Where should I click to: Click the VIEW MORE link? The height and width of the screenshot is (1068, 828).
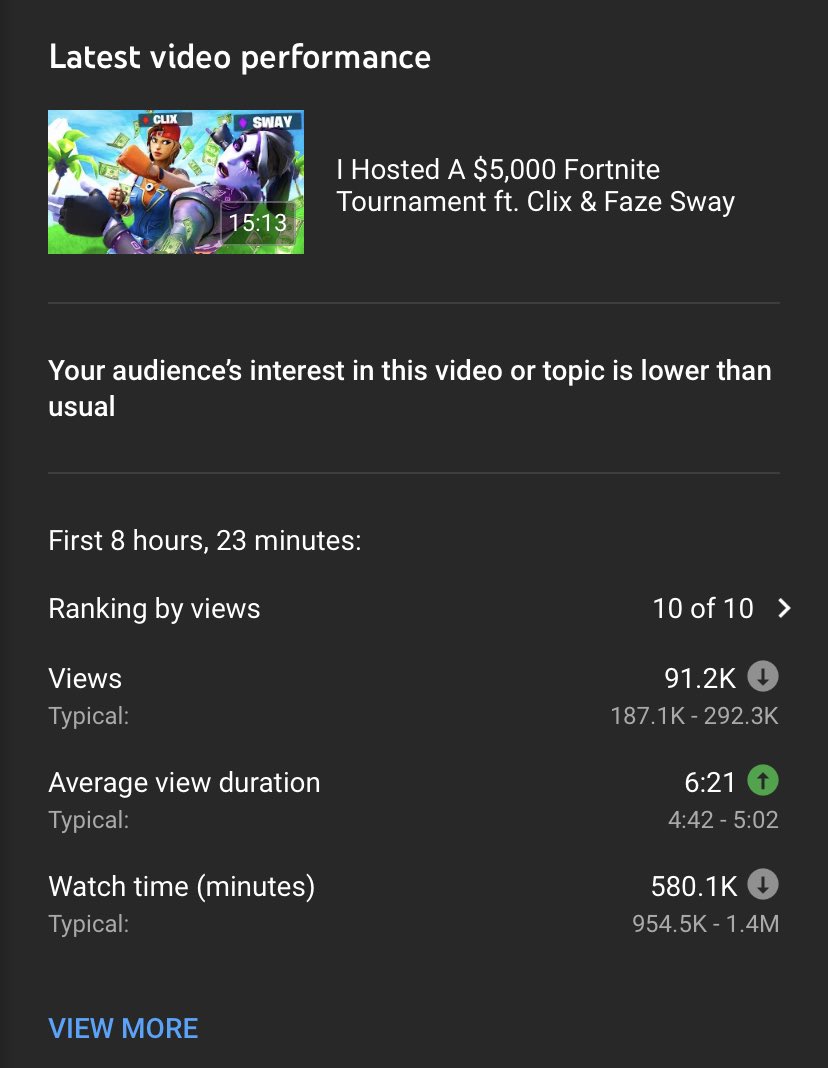point(123,1028)
